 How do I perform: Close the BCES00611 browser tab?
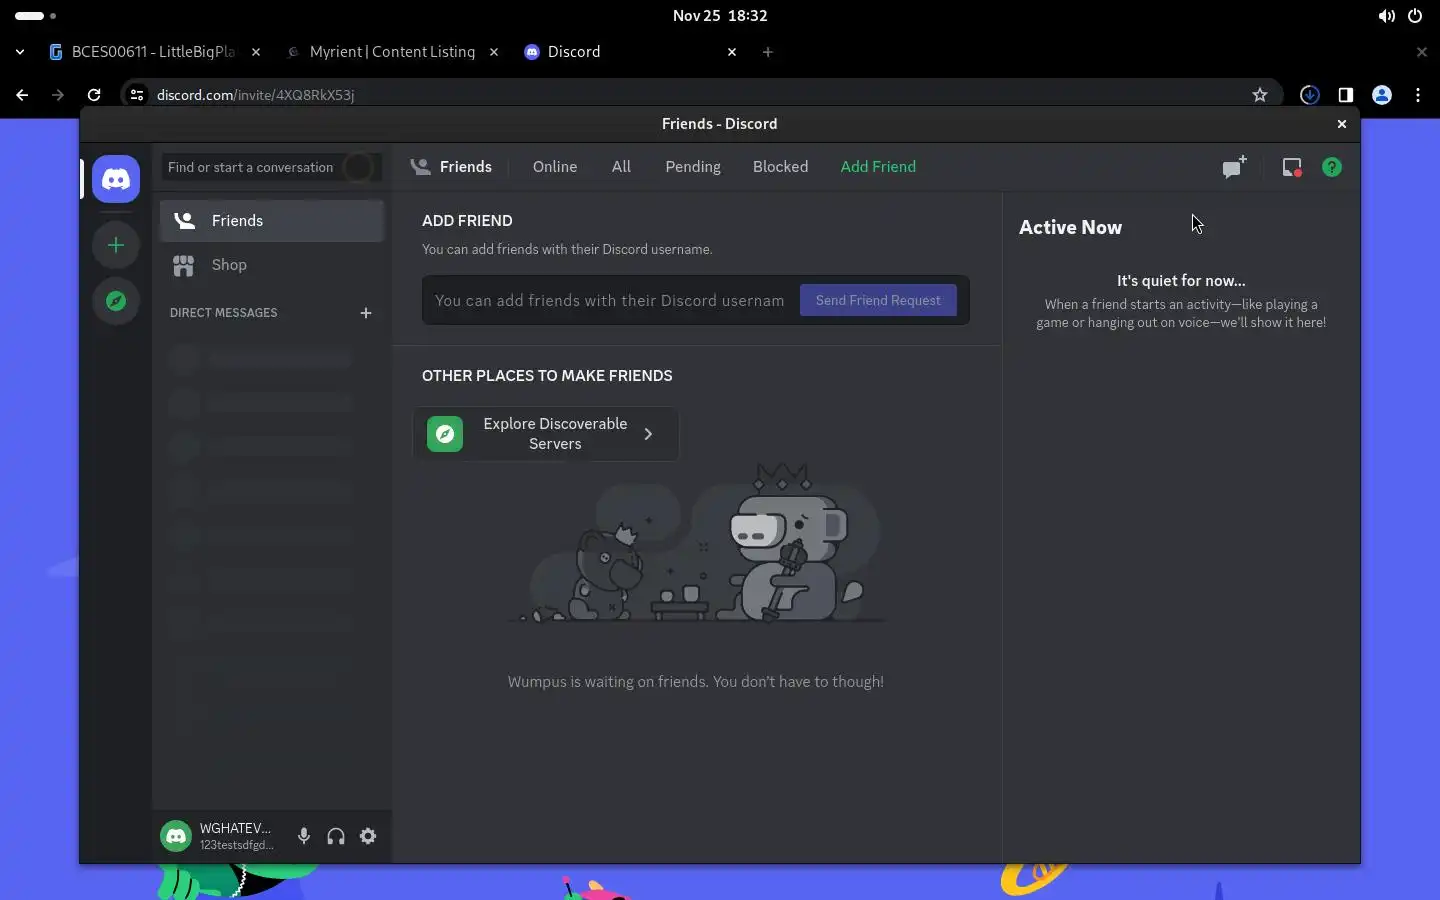[256, 52]
